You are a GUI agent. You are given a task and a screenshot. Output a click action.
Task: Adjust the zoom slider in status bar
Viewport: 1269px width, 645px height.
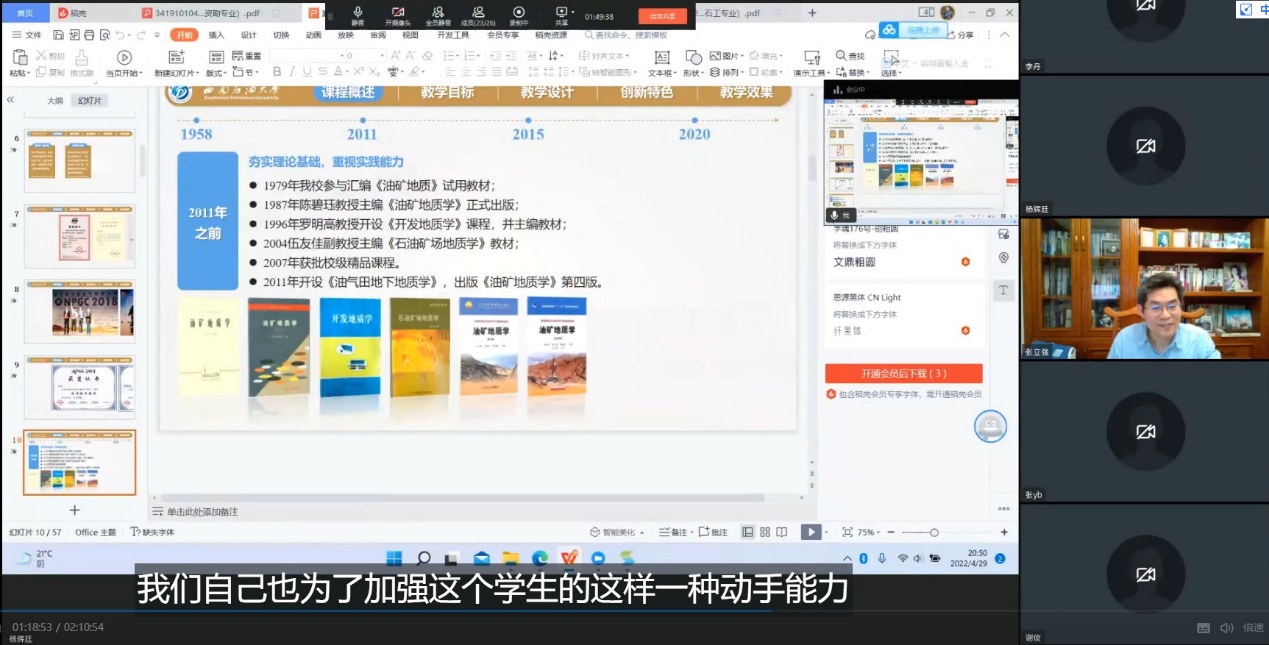(934, 532)
